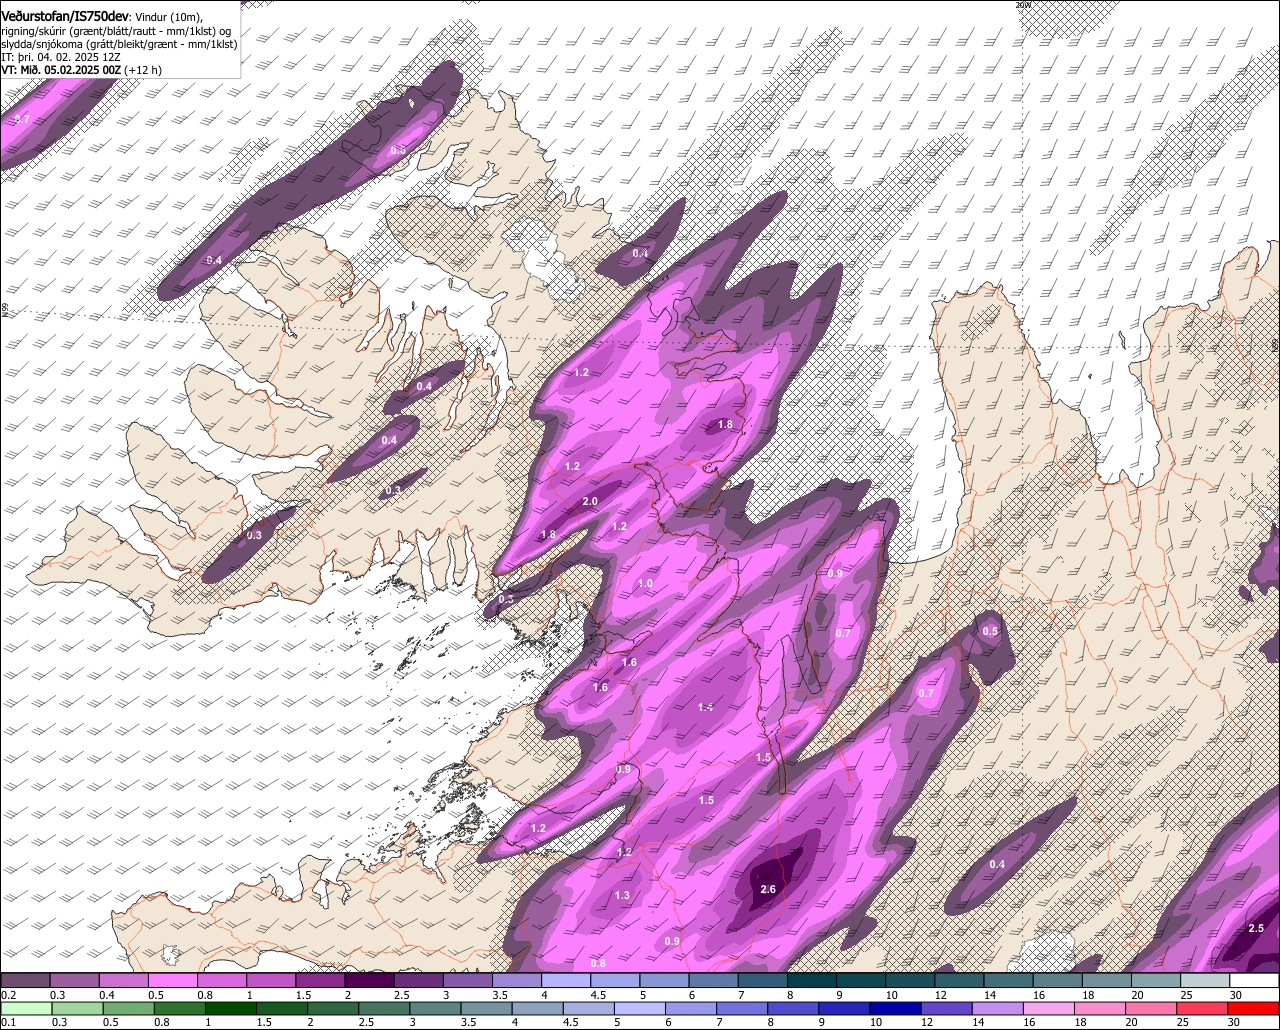Pick the red swatch between 25 and 30, bottom legend

[1203, 1008]
